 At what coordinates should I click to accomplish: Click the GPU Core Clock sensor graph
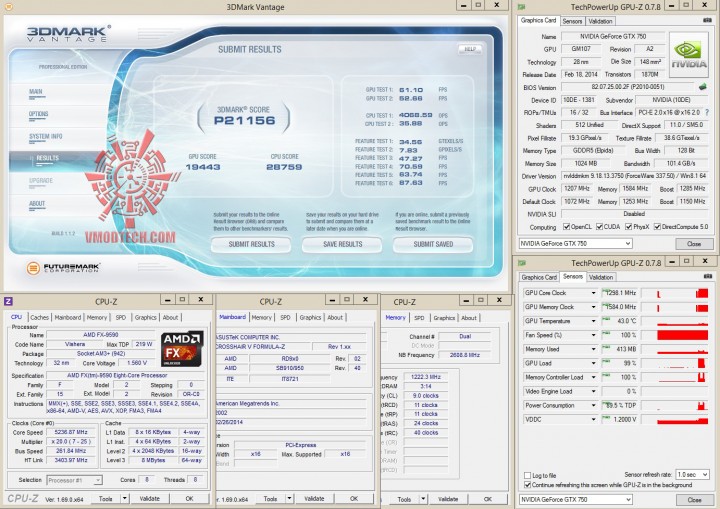(675, 293)
